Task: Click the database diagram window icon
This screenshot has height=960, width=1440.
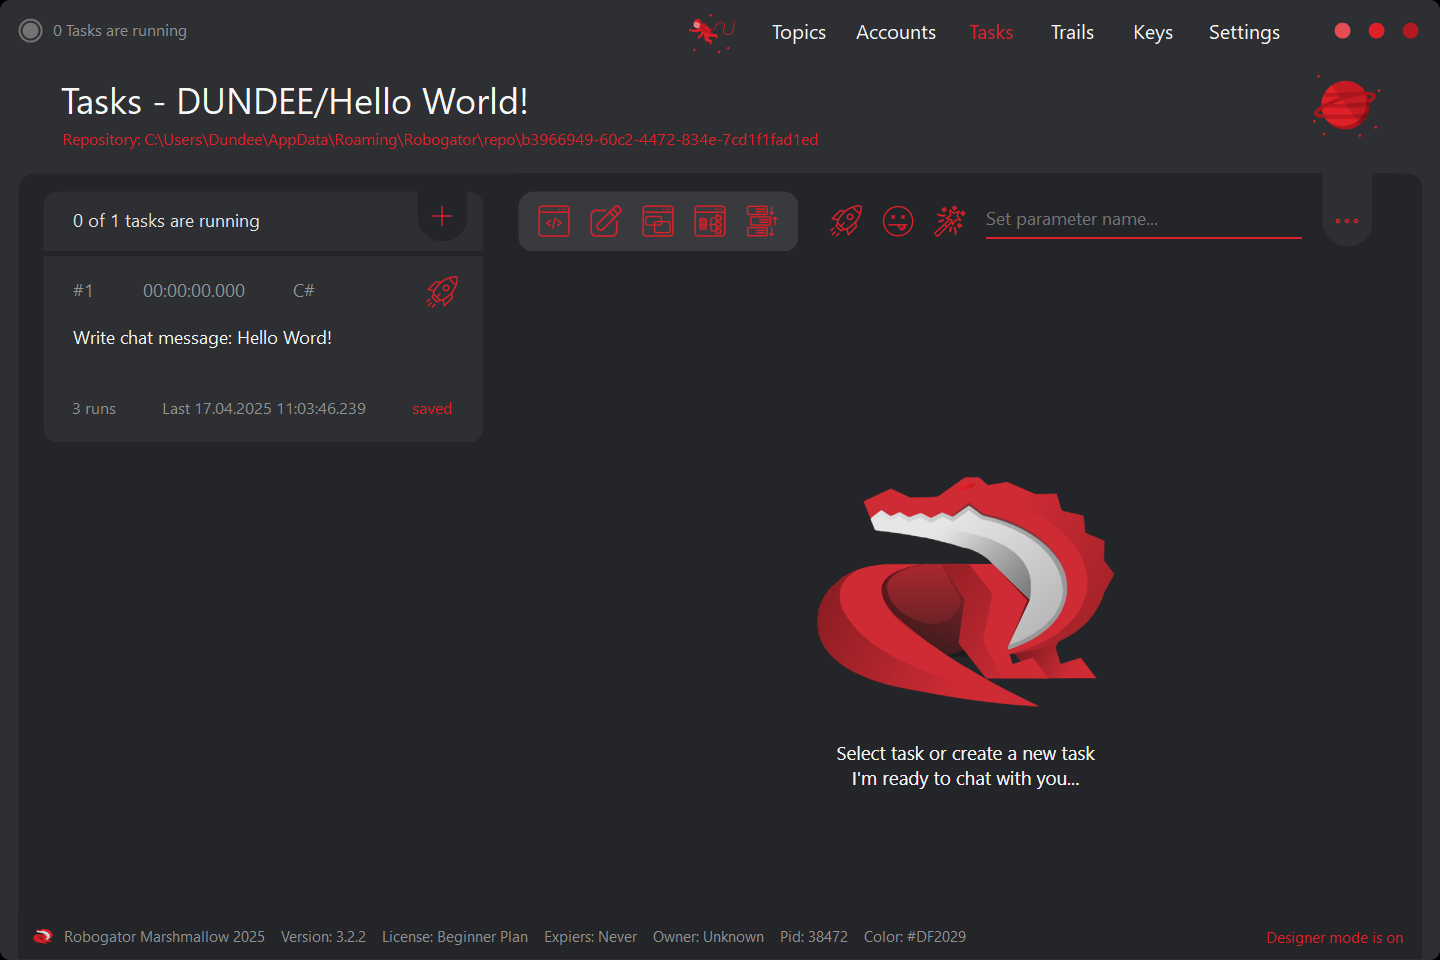Action: [x=710, y=221]
